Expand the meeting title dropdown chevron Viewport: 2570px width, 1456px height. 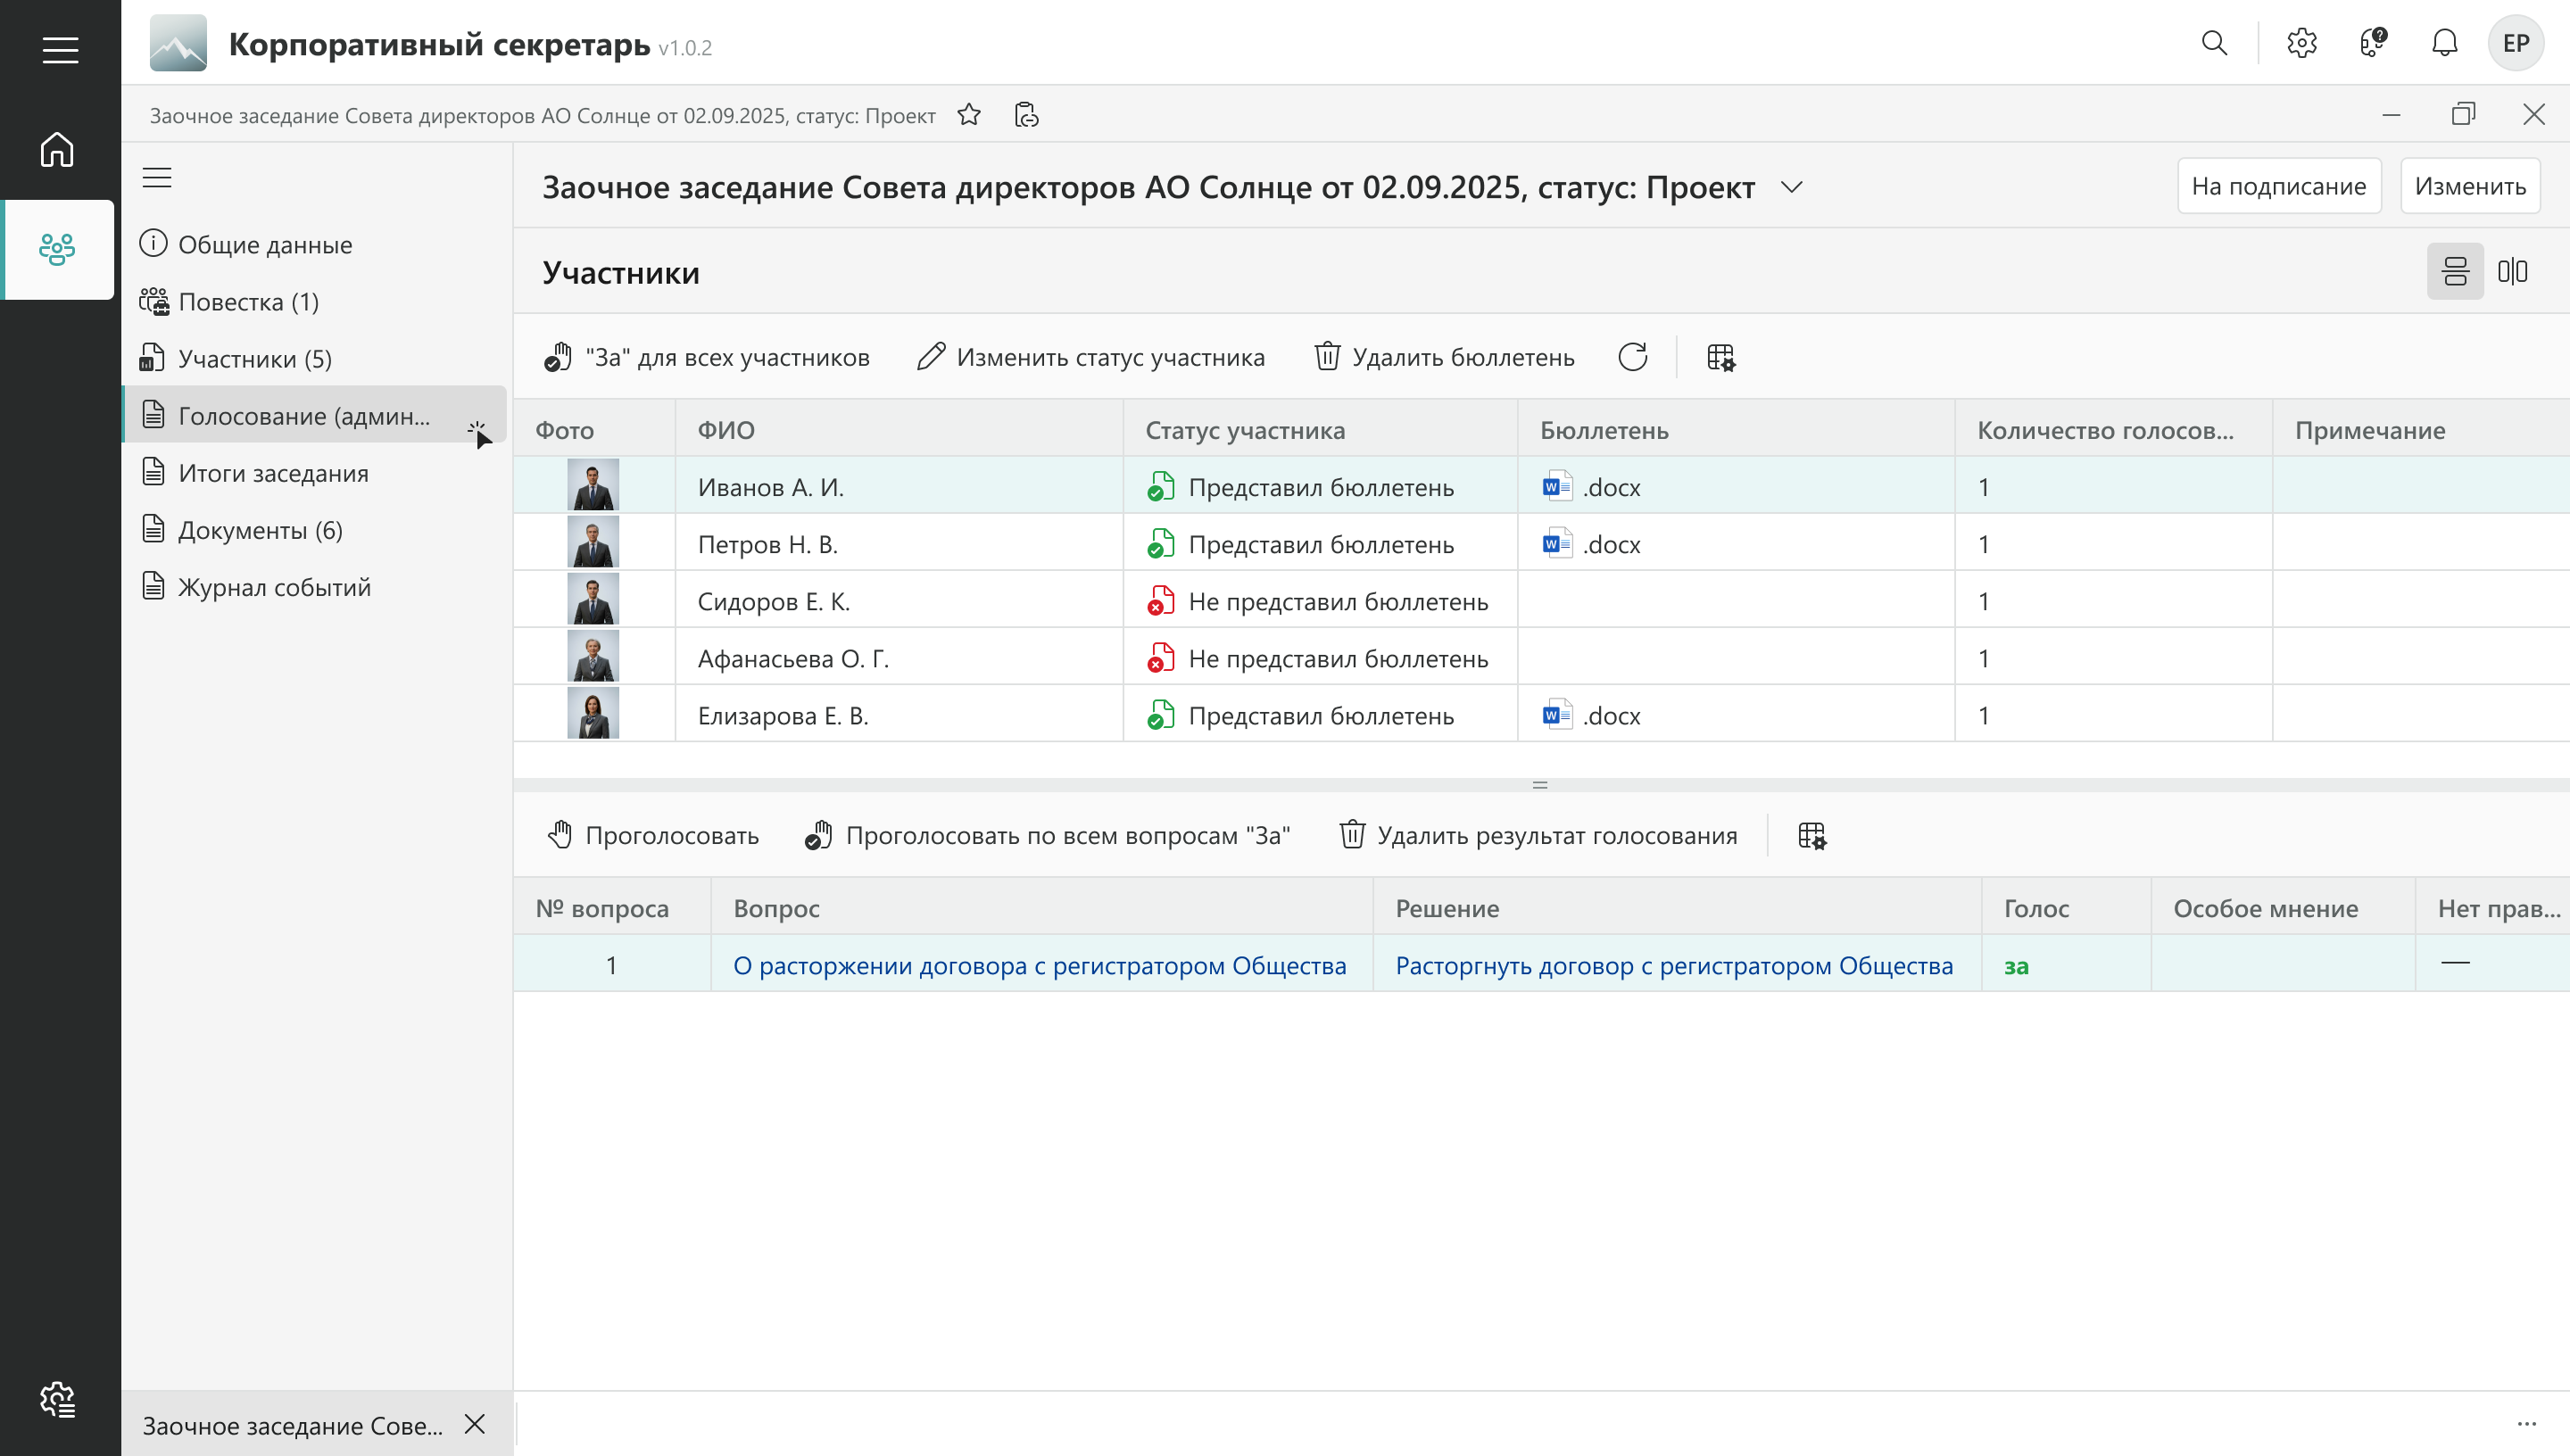click(1791, 187)
